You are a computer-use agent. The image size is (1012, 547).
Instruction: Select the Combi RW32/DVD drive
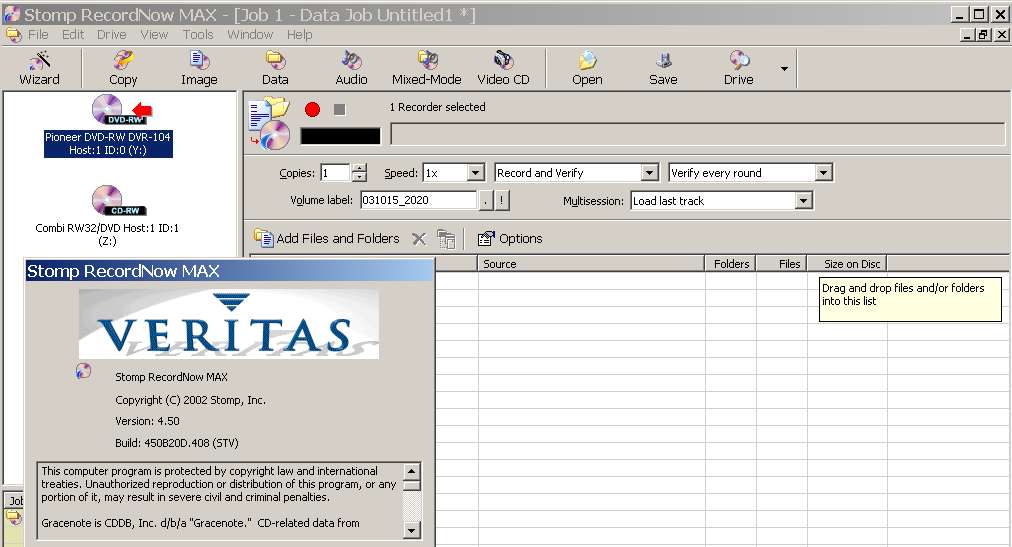107,216
